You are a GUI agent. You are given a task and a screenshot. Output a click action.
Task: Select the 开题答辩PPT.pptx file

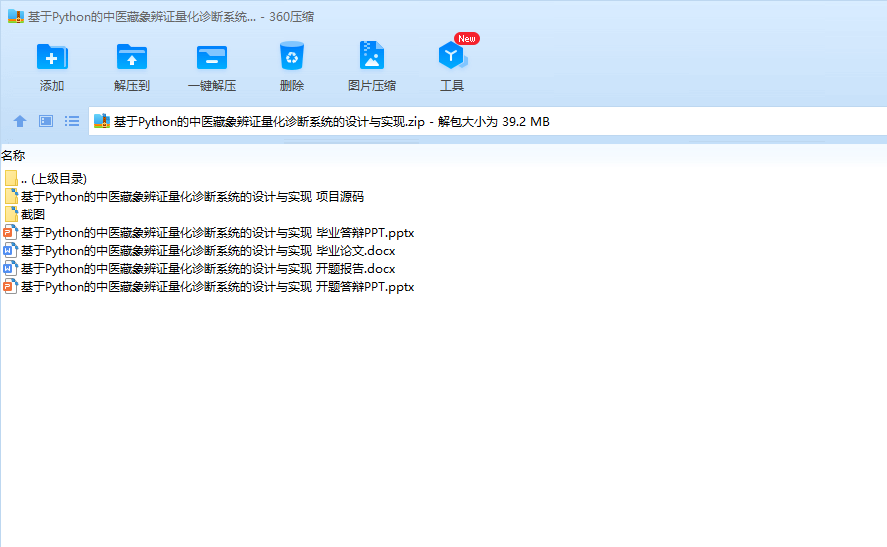coord(209,287)
